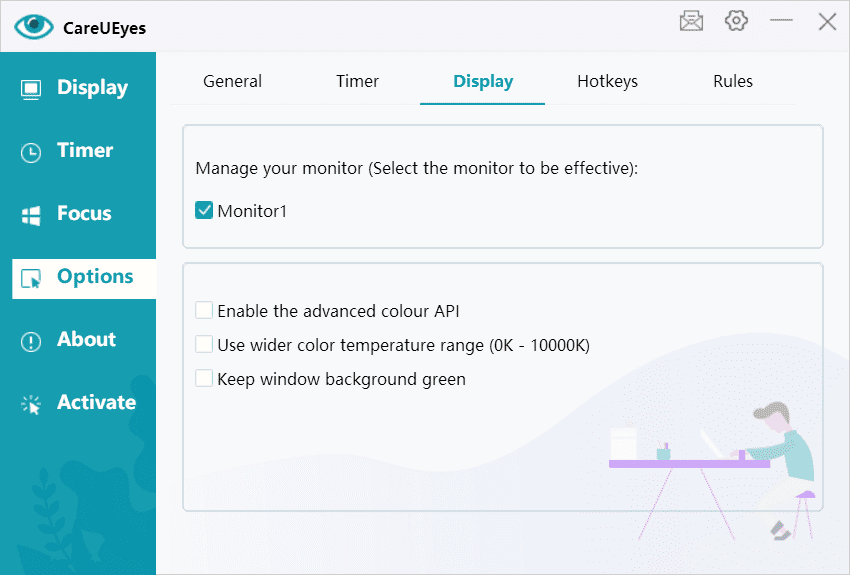Click the About exclamation icon in sidebar
850x575 pixels.
[x=31, y=341]
